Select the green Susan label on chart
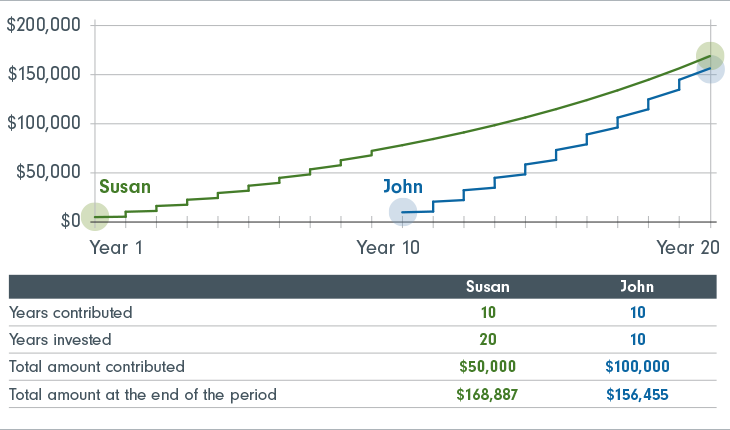Screen dimensions: 730x430 tap(125, 186)
